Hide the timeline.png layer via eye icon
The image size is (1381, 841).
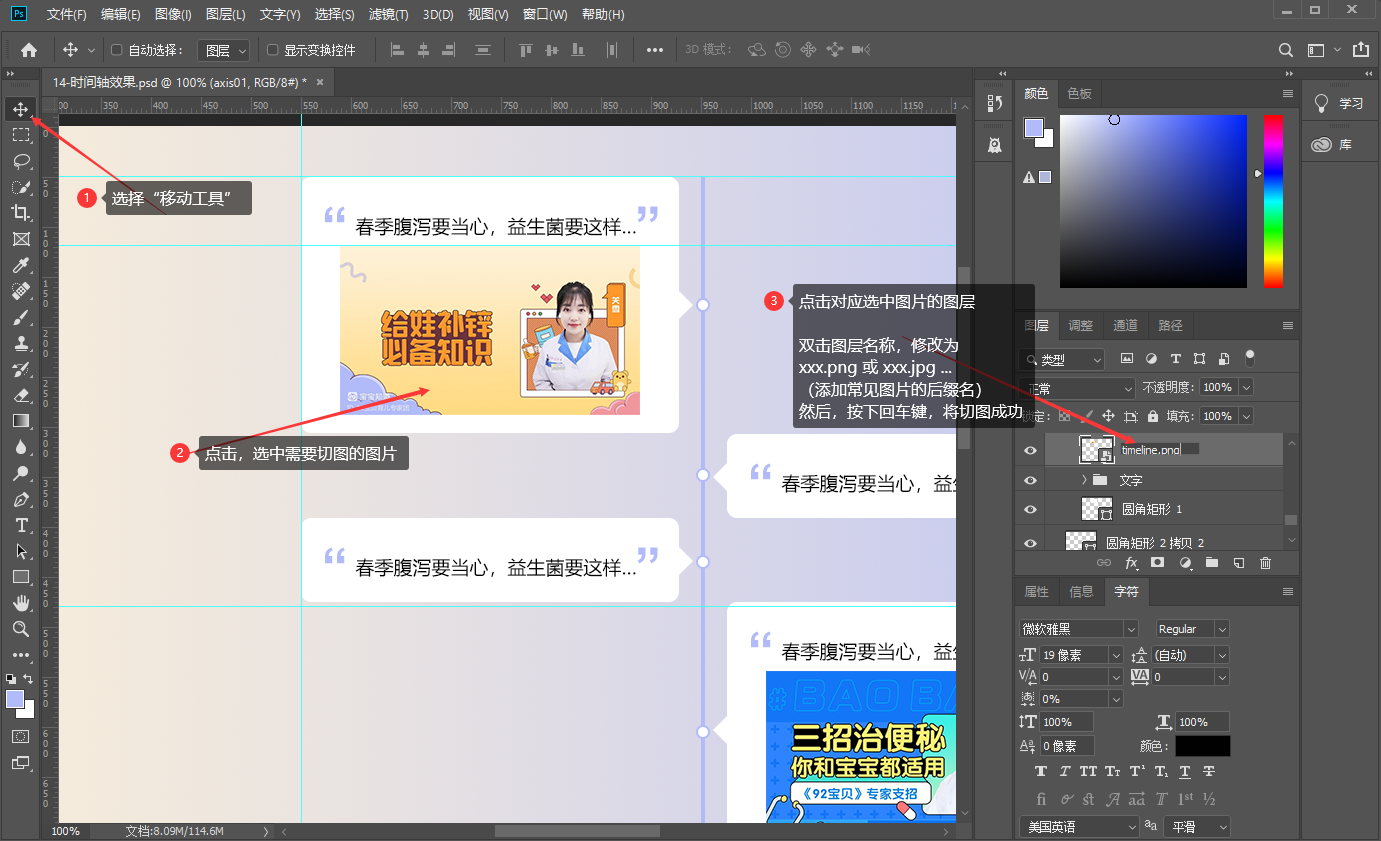pos(1031,451)
